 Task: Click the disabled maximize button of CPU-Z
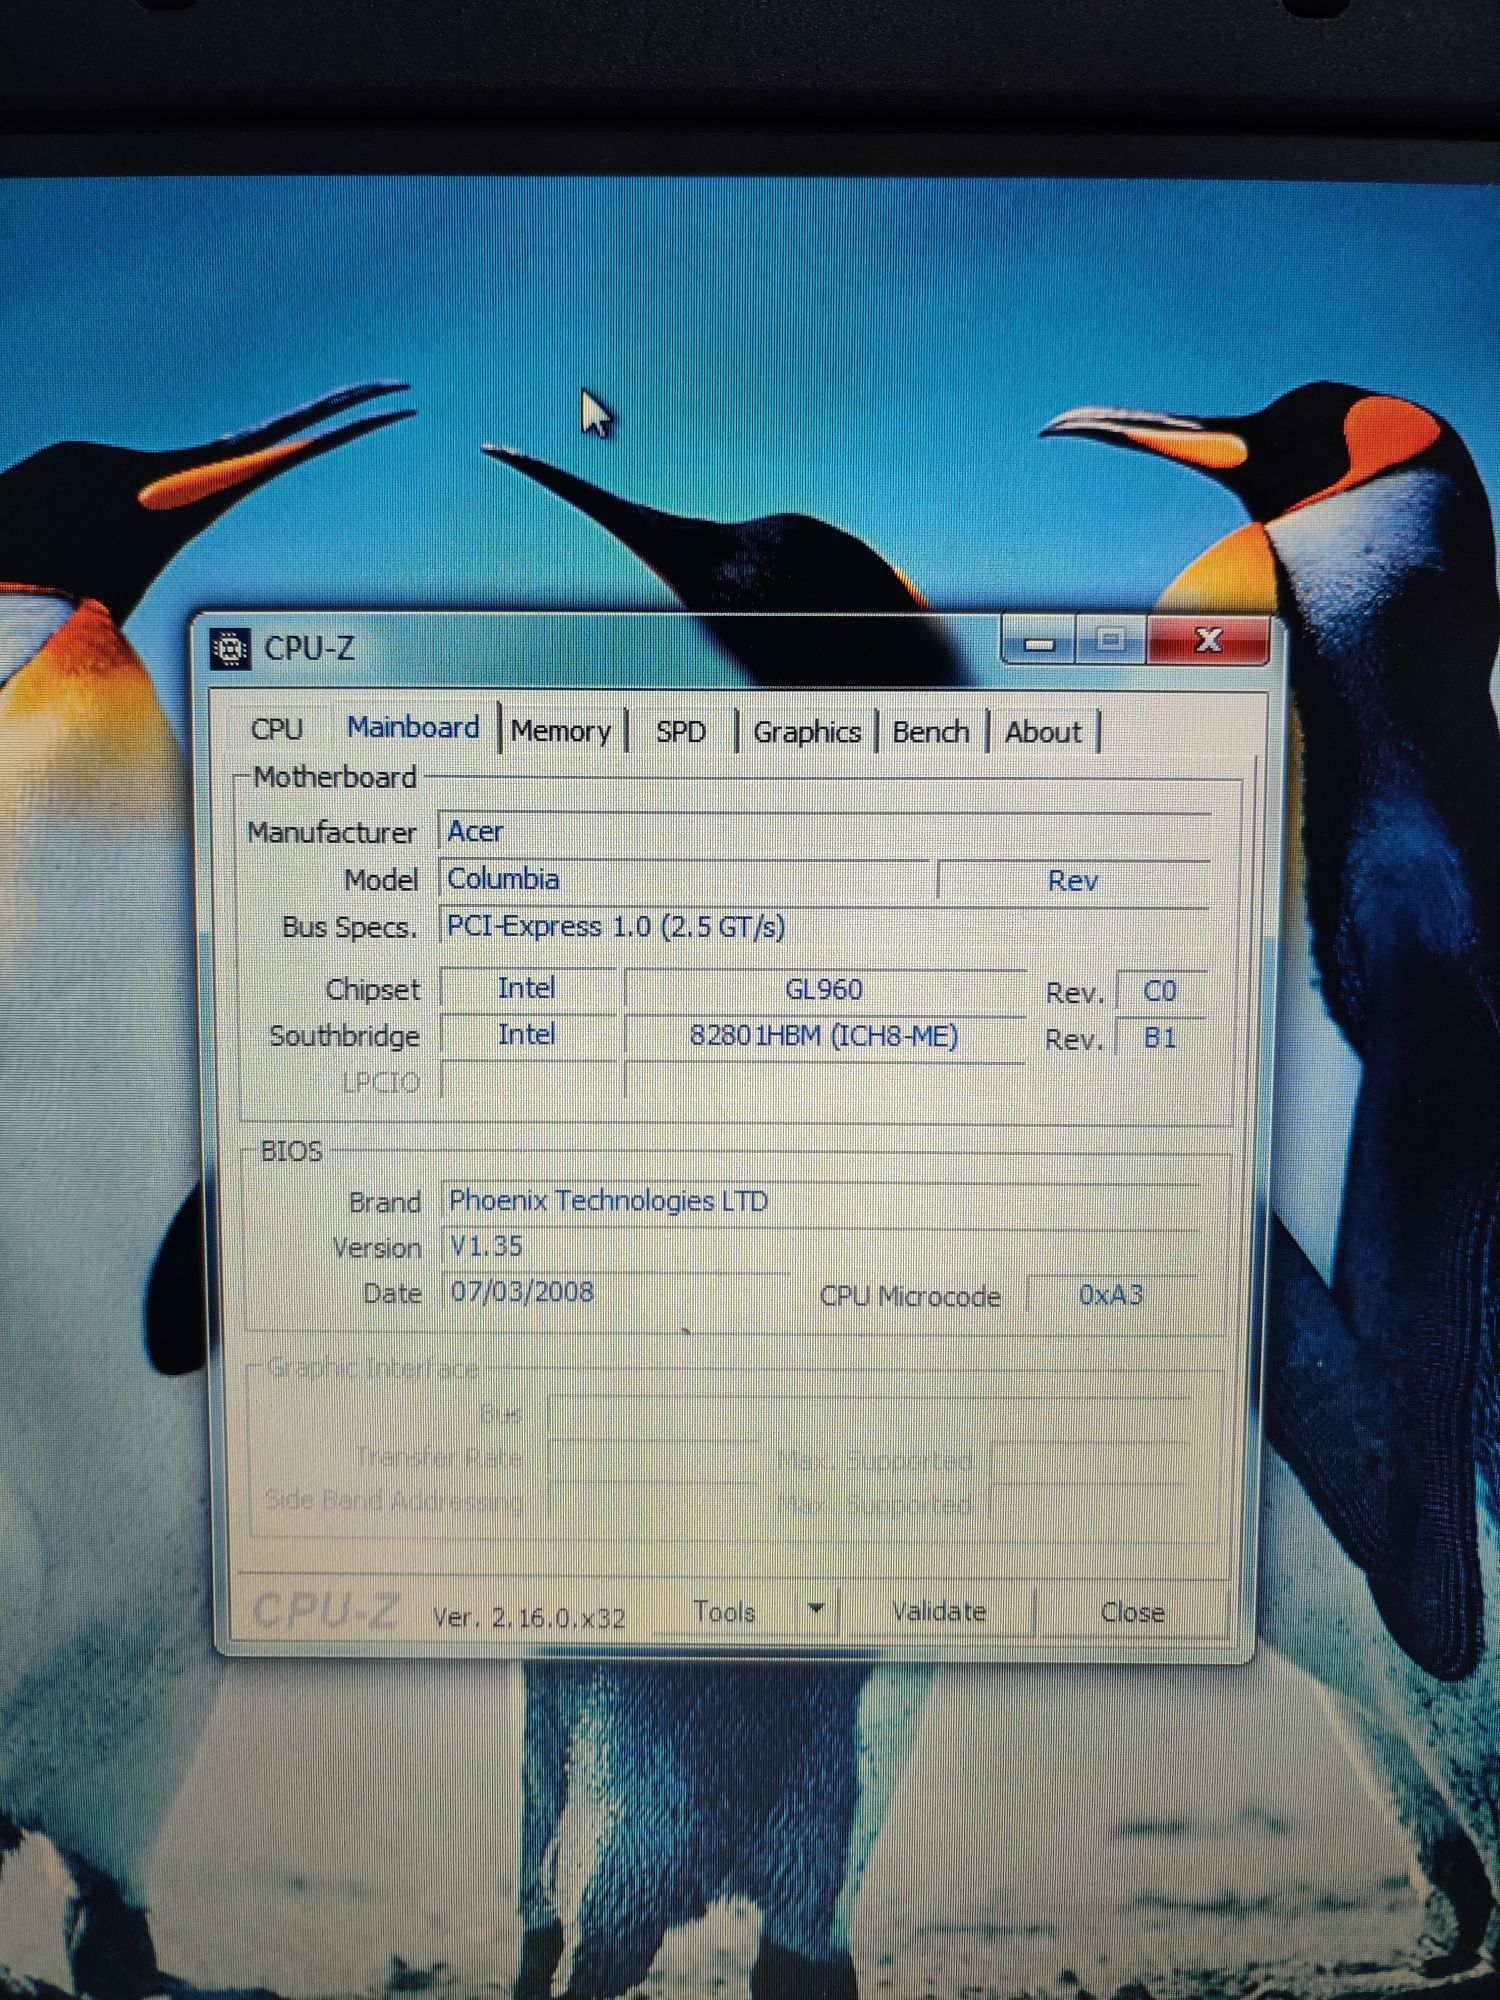1111,640
